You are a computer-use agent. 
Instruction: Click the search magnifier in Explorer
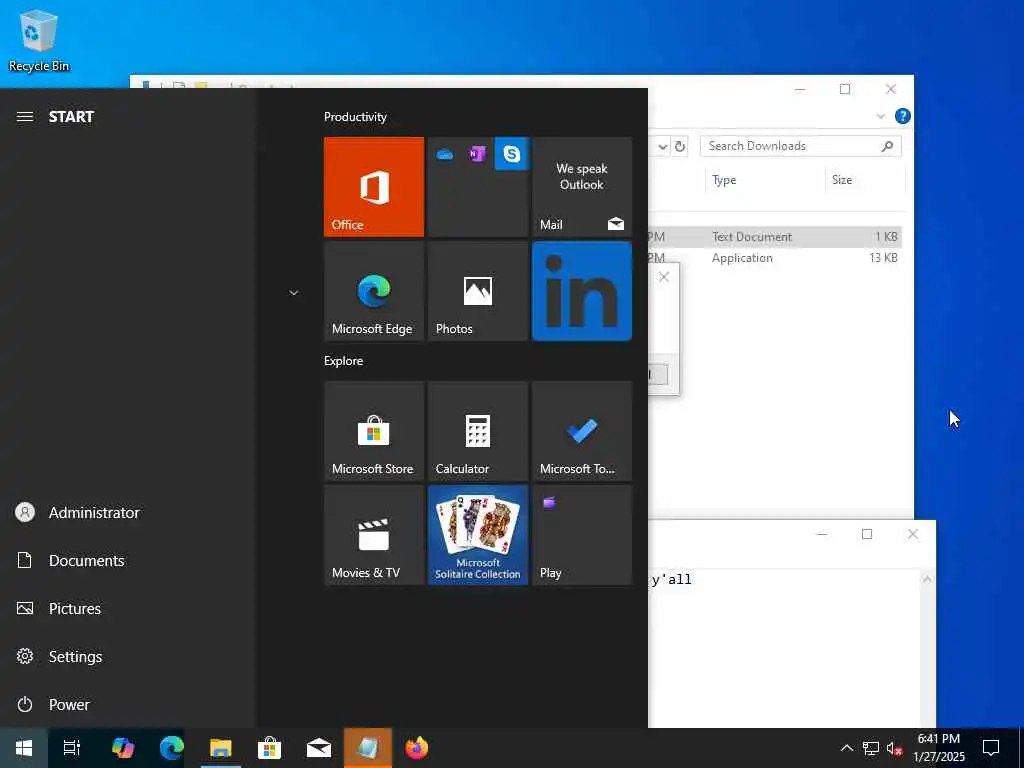887,146
